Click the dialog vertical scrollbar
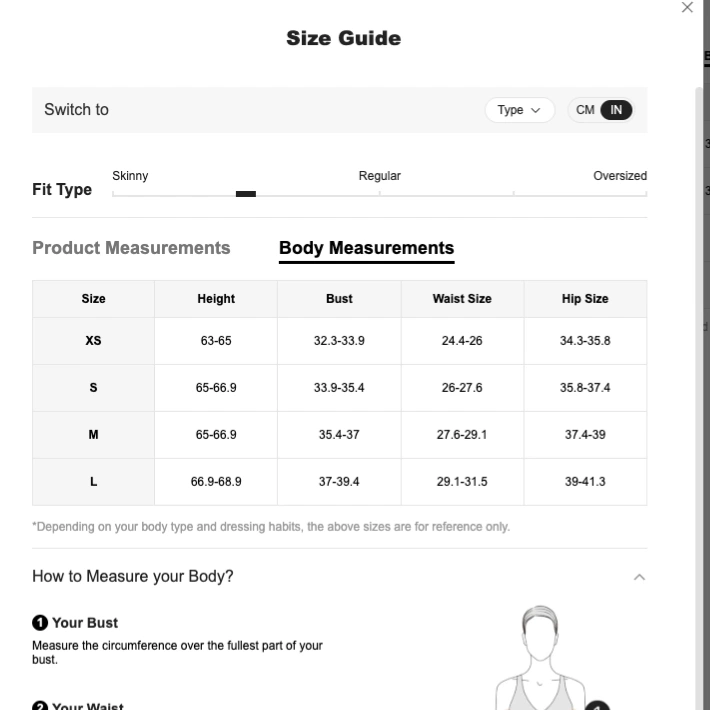 coord(698,398)
